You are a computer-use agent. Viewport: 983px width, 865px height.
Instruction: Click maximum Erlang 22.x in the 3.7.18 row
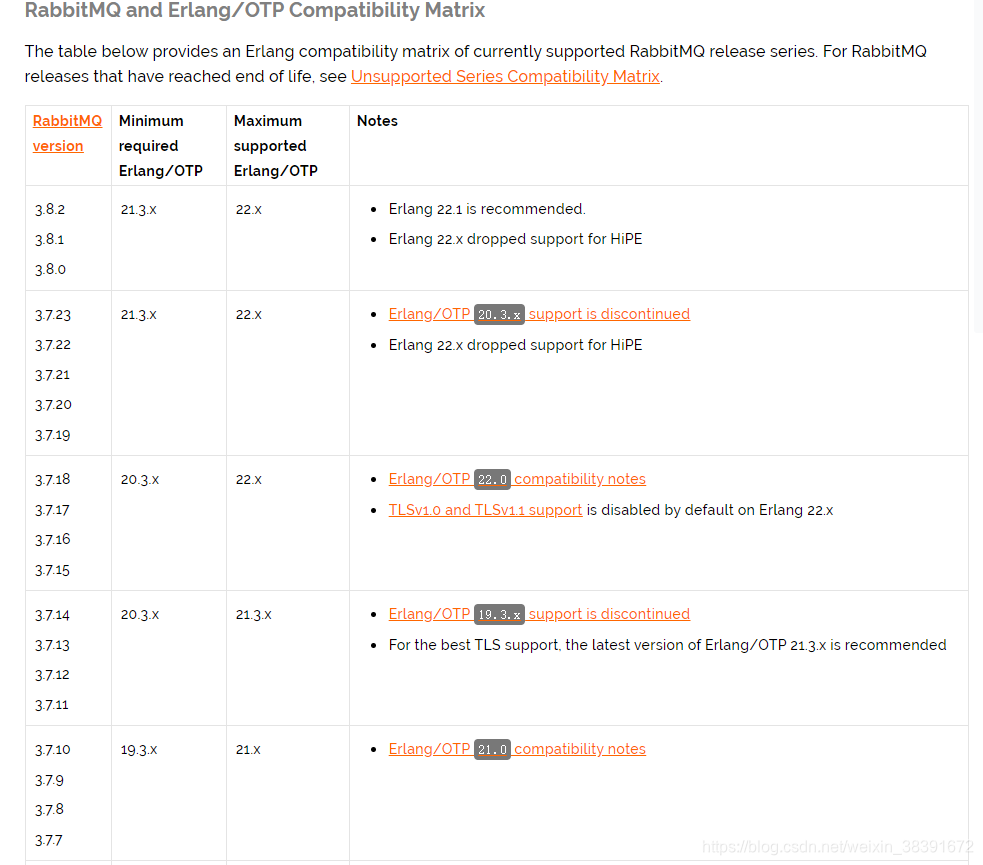[x=249, y=480]
